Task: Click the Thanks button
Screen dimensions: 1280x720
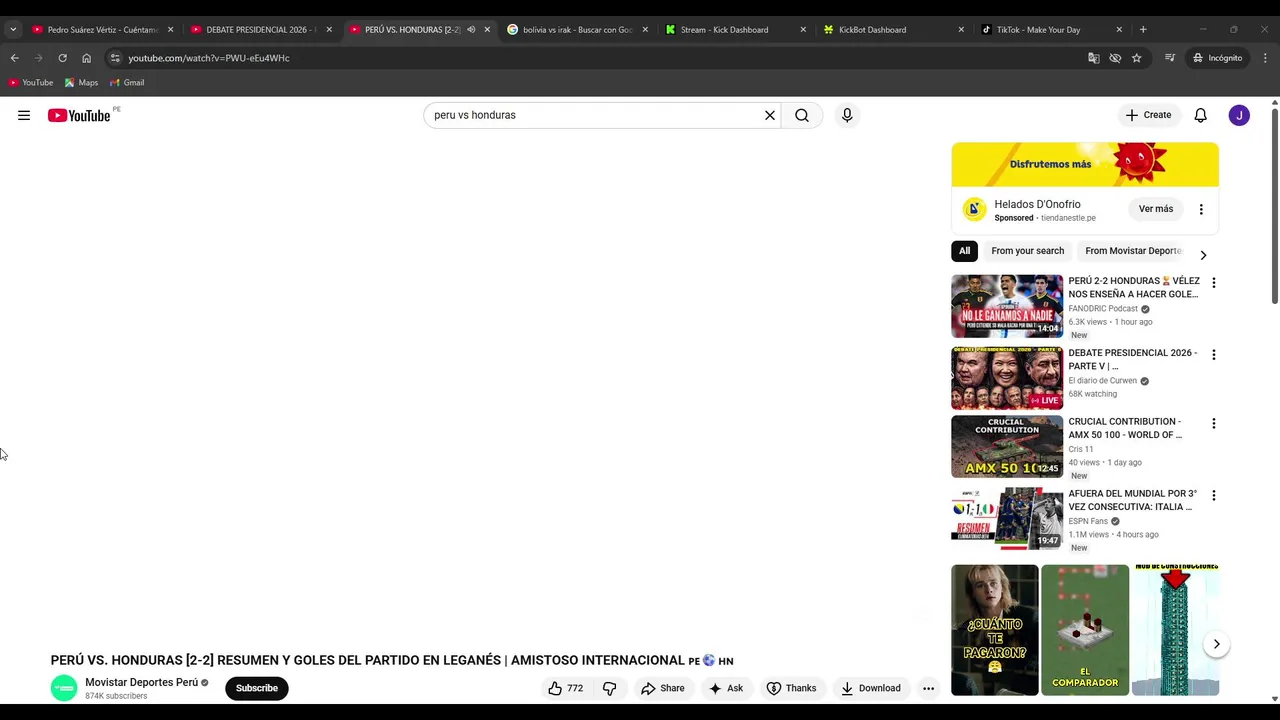Action: point(791,688)
